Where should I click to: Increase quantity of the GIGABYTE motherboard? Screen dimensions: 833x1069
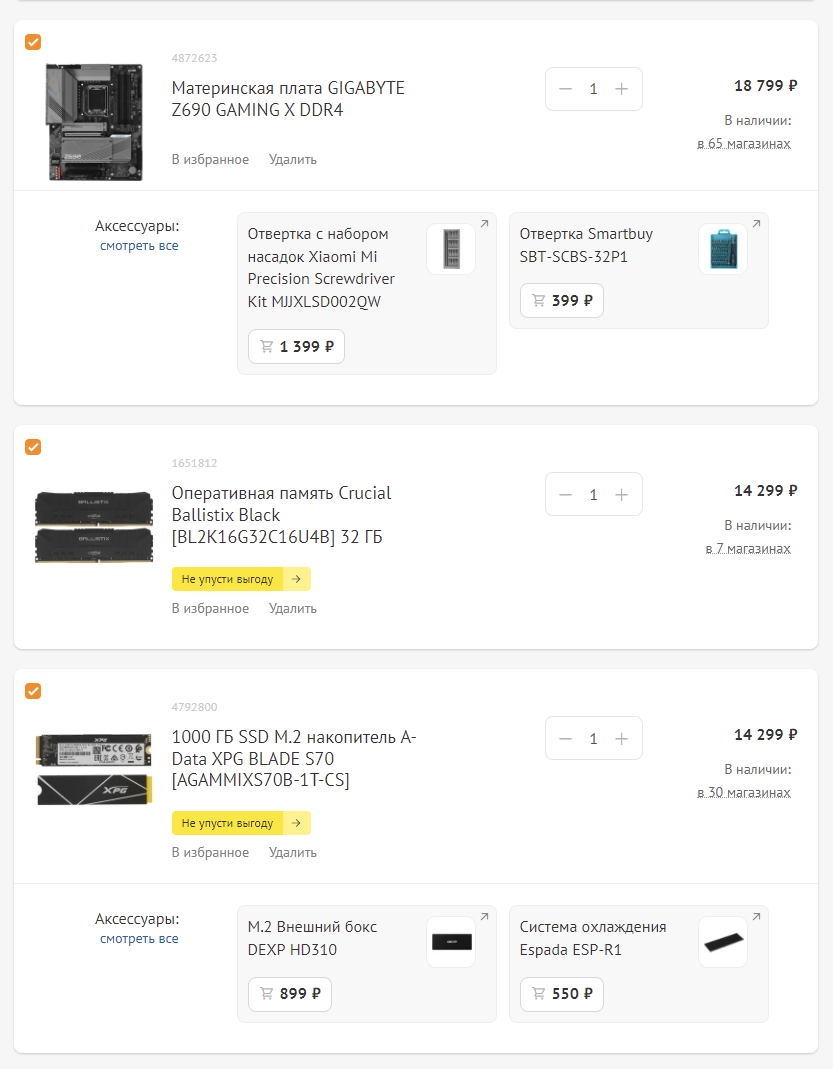click(622, 89)
